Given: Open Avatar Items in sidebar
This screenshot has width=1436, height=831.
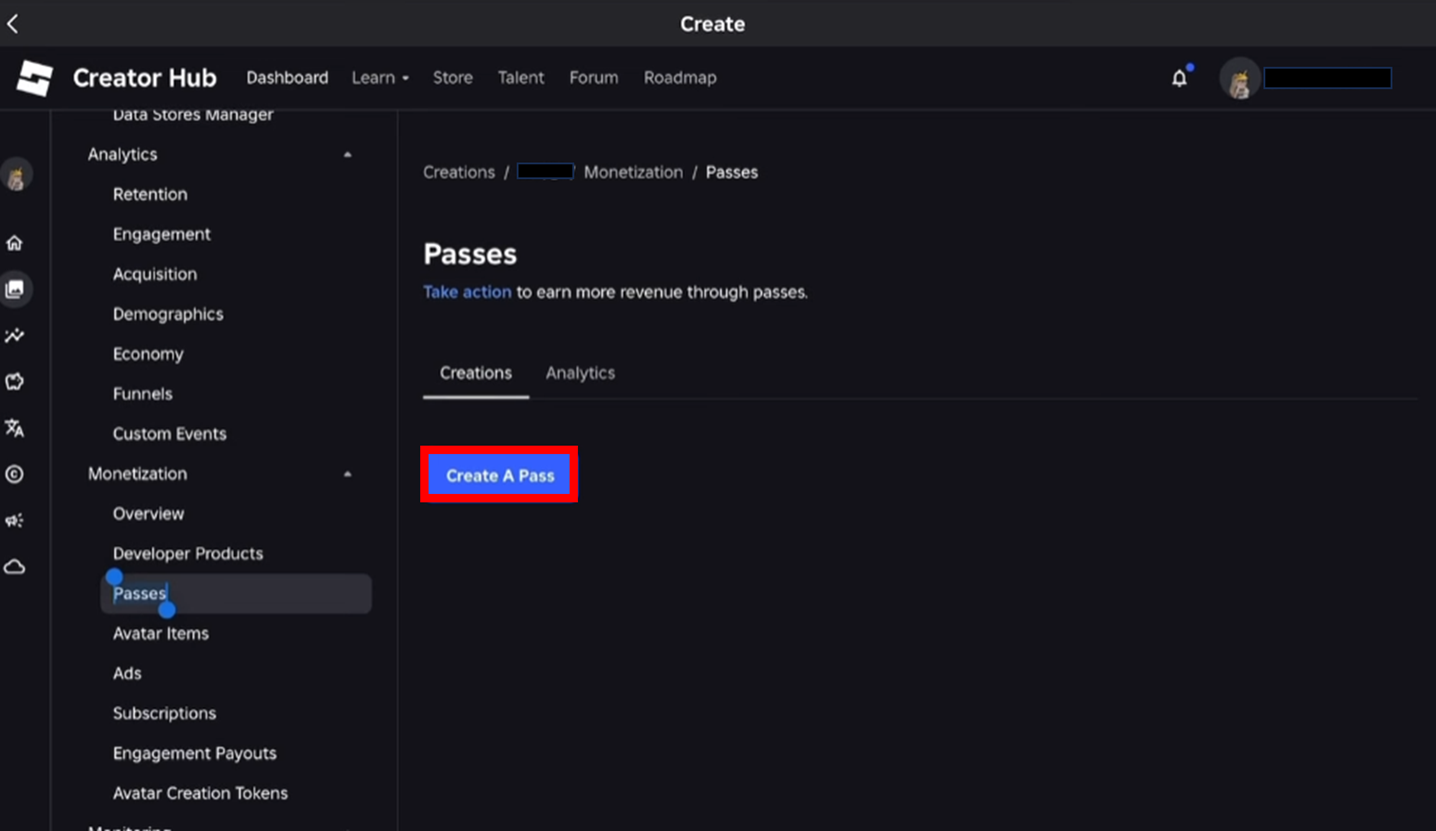Looking at the screenshot, I should [x=161, y=634].
